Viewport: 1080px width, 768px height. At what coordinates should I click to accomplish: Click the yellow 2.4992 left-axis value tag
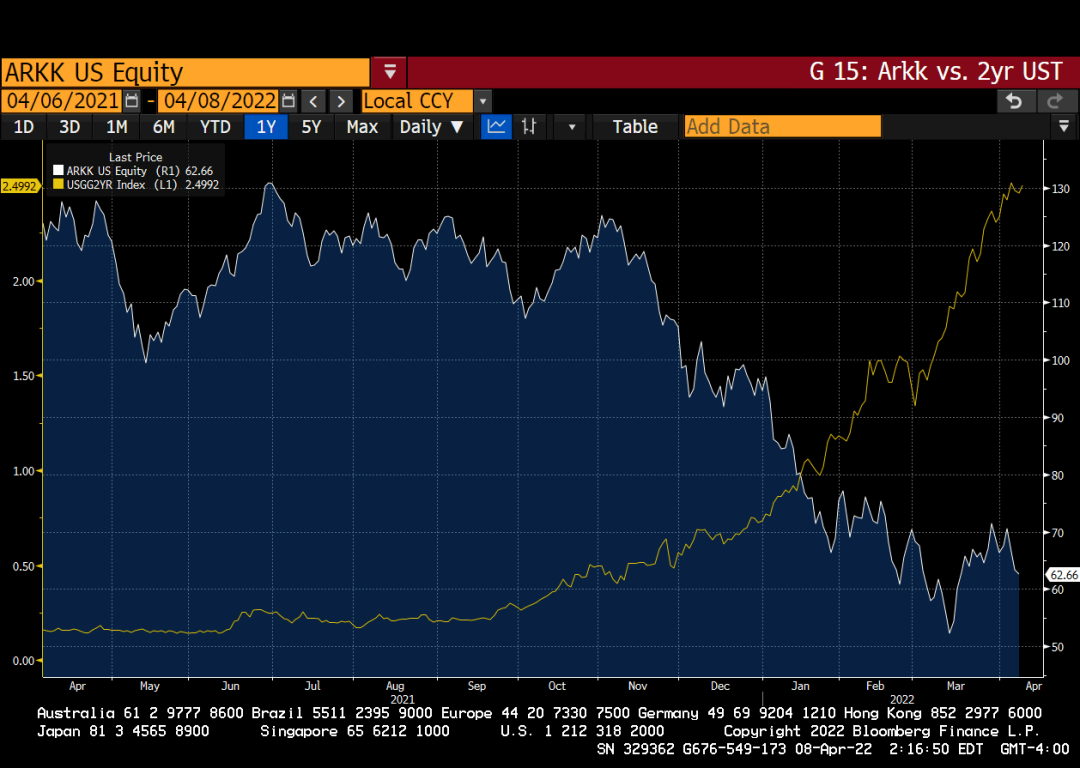click(19, 186)
